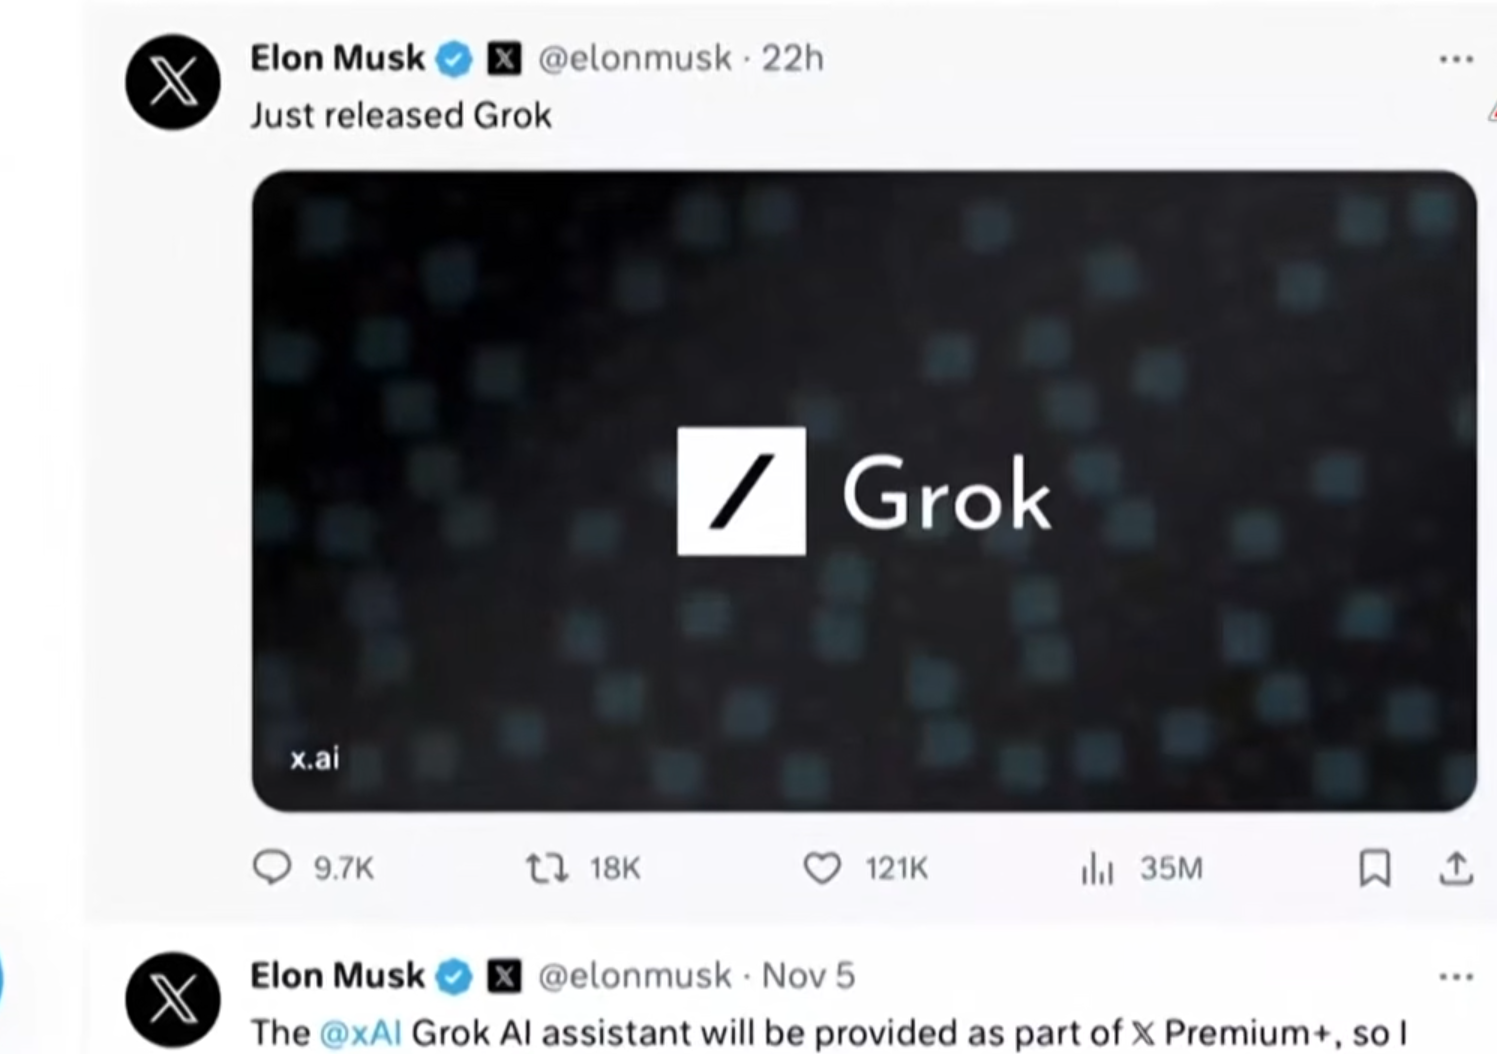
Task: View analytics showing 35M views
Action: point(1098,867)
